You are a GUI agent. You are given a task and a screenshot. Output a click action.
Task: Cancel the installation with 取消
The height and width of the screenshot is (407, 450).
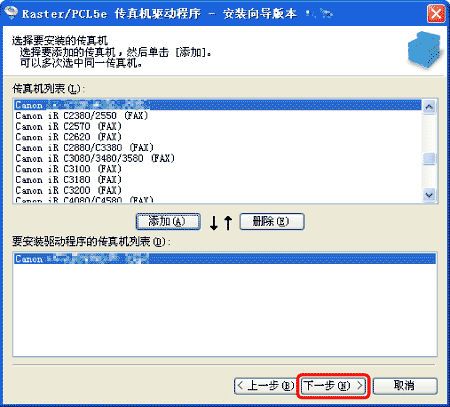pyautogui.click(x=405, y=386)
